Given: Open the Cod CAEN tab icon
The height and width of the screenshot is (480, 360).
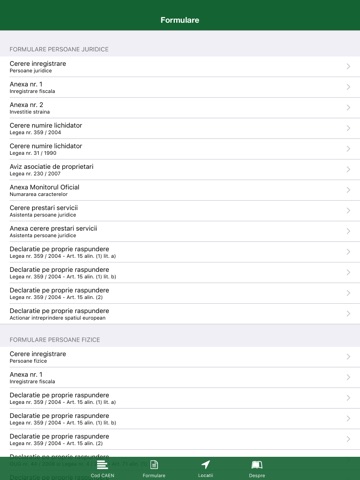Looking at the screenshot, I should tap(102, 465).
